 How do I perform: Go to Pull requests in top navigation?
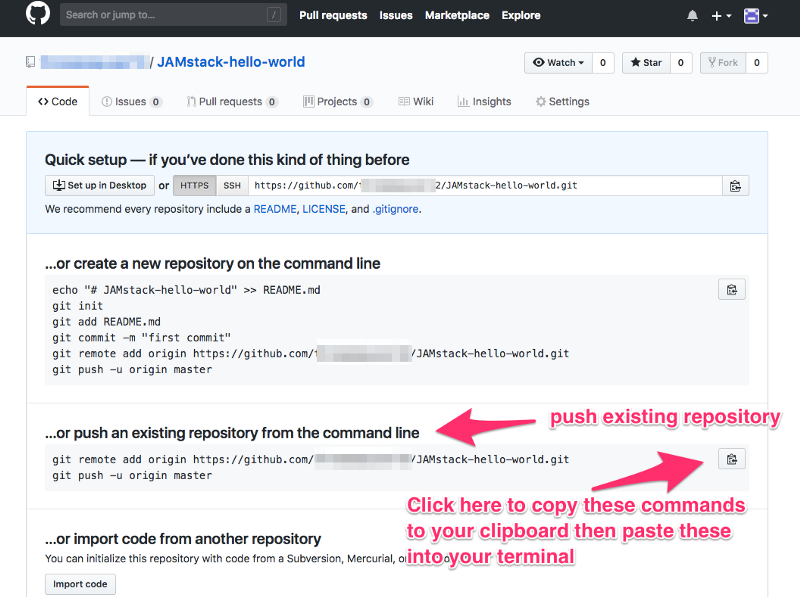pos(333,15)
